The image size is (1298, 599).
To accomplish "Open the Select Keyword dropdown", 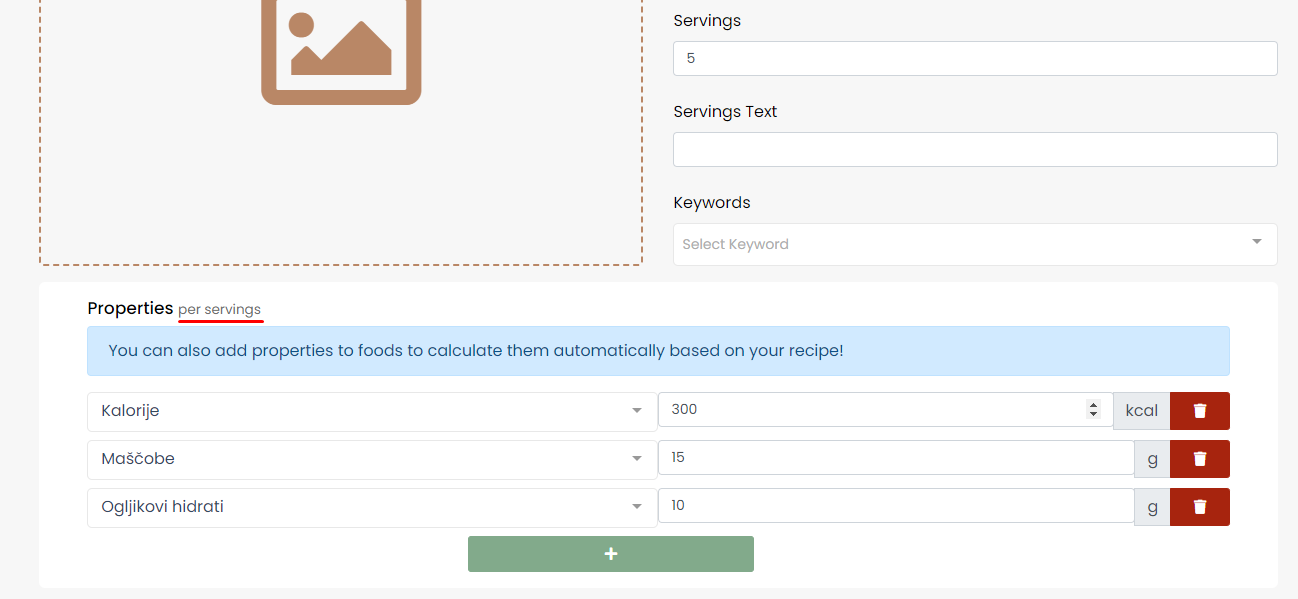I will pos(975,244).
